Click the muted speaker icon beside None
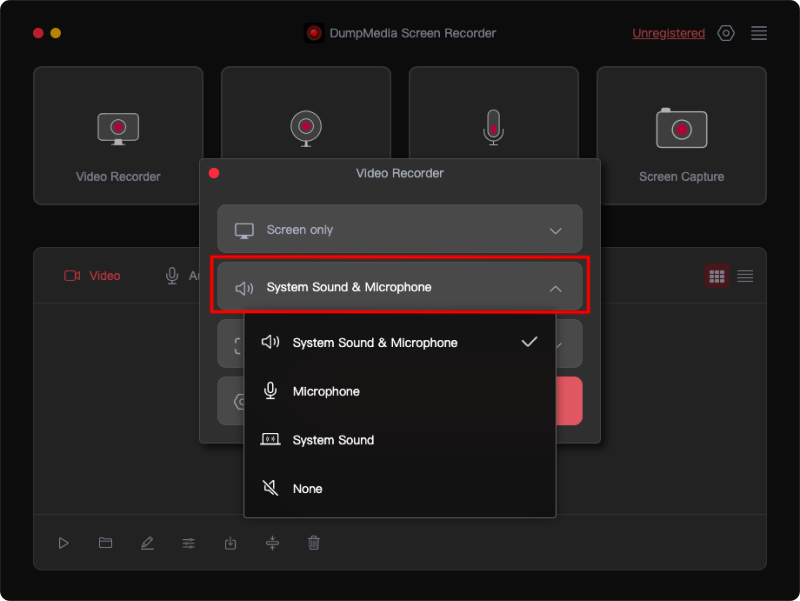 (x=270, y=488)
